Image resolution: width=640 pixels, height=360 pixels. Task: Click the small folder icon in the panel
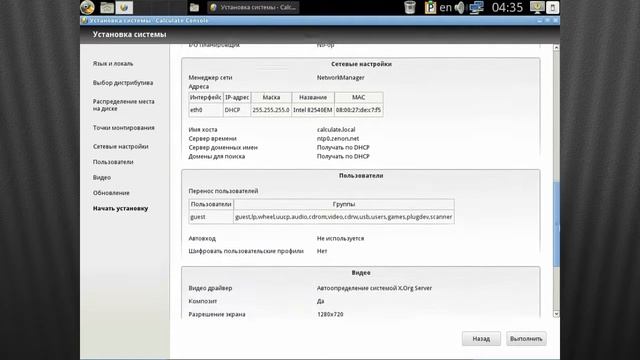pyautogui.click(x=194, y=7)
